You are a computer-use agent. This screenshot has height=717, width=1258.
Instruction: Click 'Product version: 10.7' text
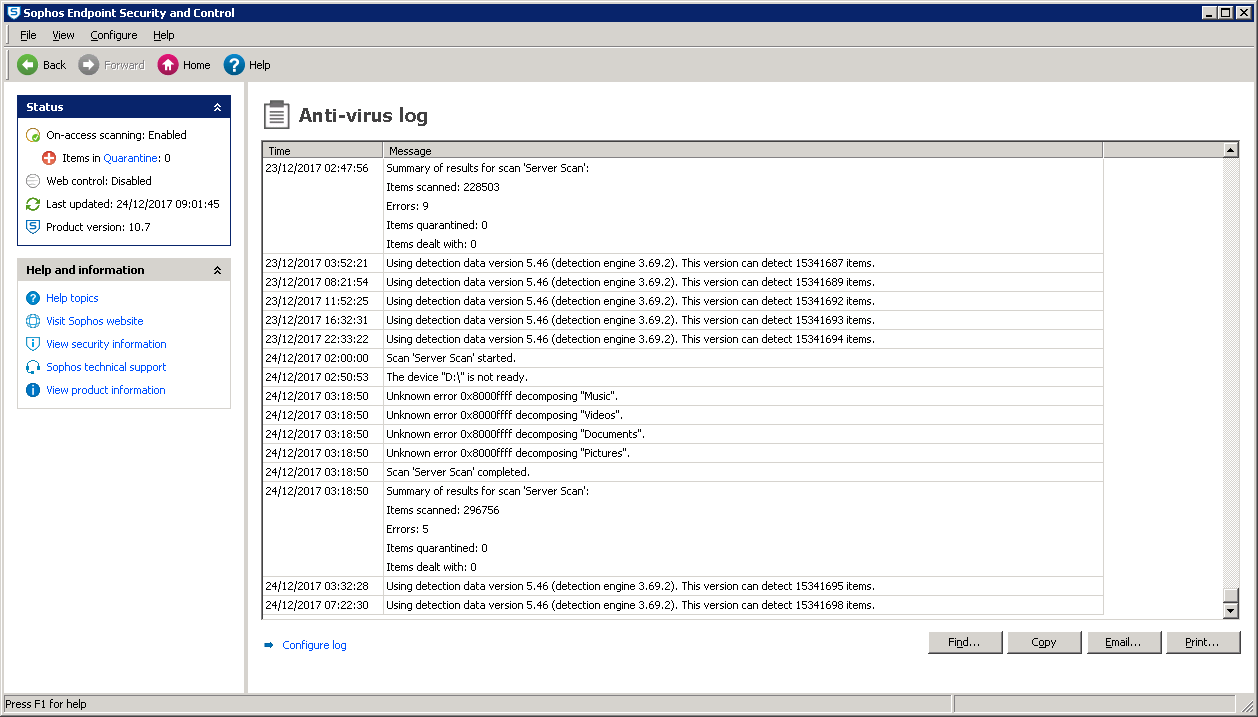pos(98,227)
